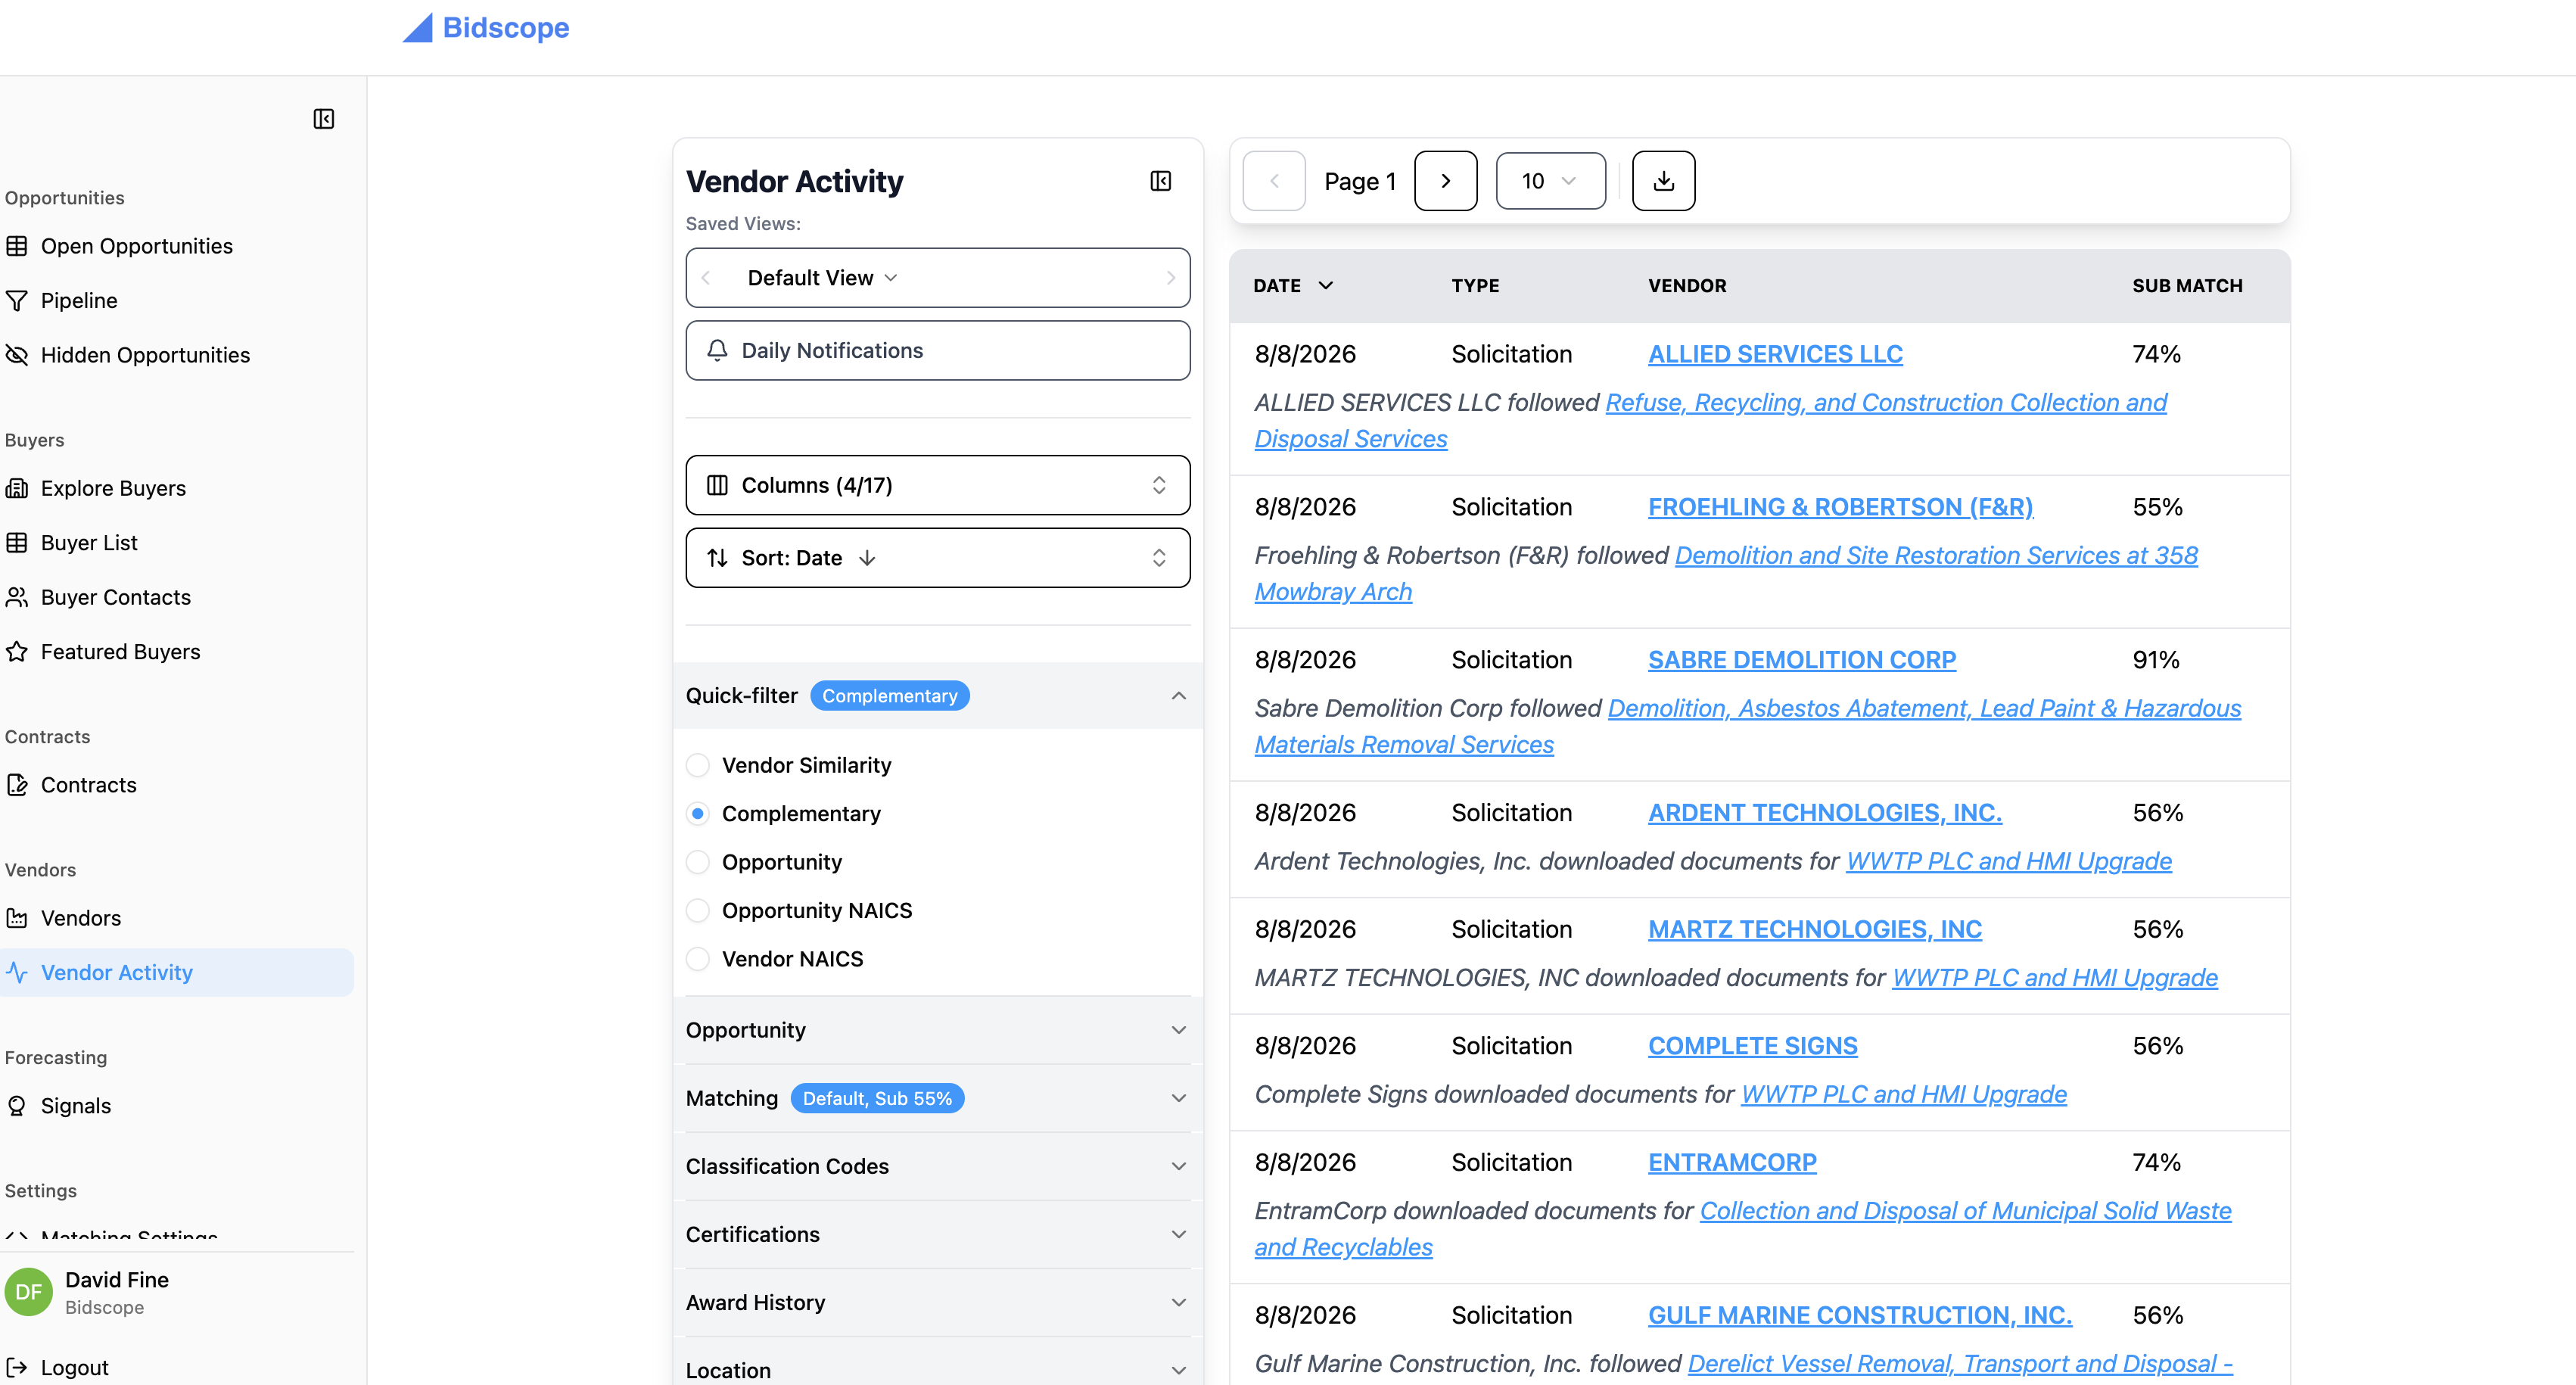Click the VENDOR column header
Screen dimensions: 2576x1385
click(x=1687, y=285)
